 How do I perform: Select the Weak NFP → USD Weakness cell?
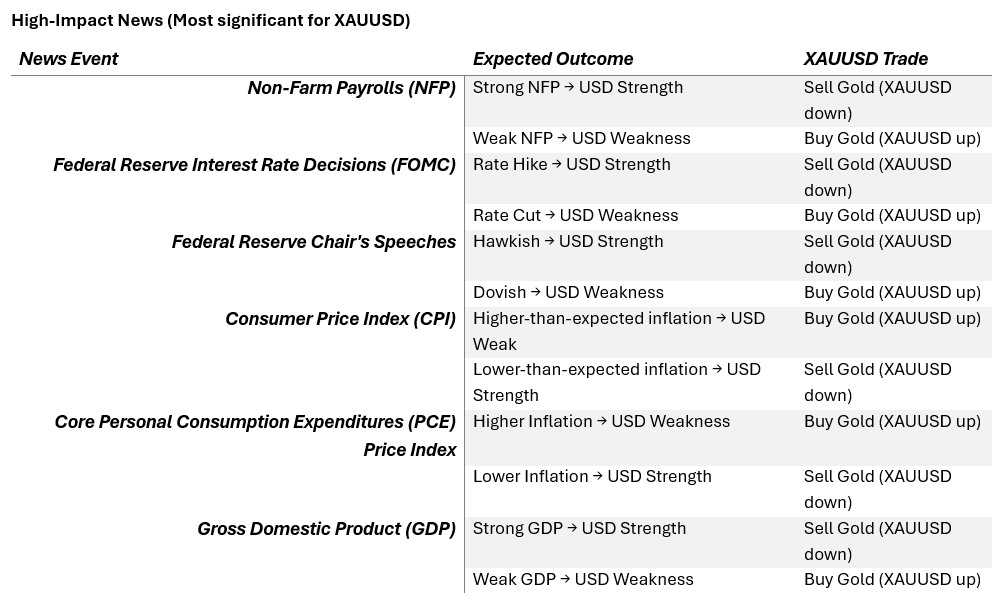coord(581,139)
